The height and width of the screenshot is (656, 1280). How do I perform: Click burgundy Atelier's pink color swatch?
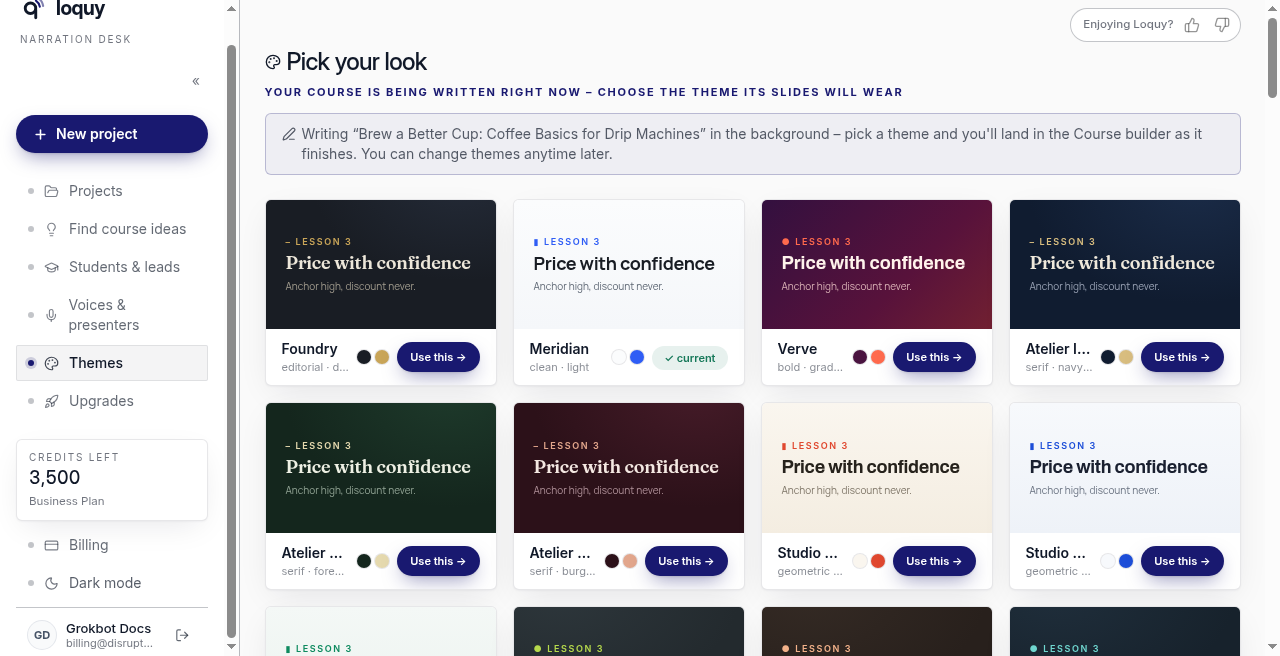[x=630, y=561]
